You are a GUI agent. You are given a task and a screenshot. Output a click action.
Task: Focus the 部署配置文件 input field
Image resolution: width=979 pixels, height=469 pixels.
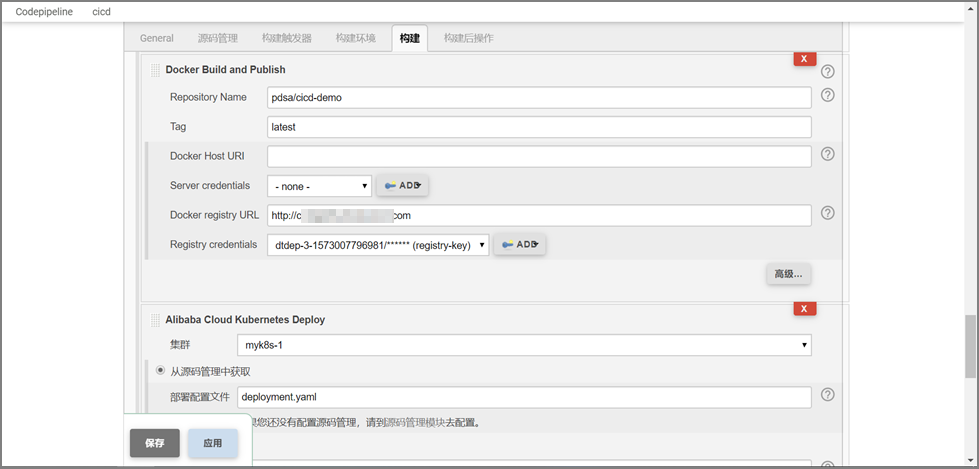point(524,397)
